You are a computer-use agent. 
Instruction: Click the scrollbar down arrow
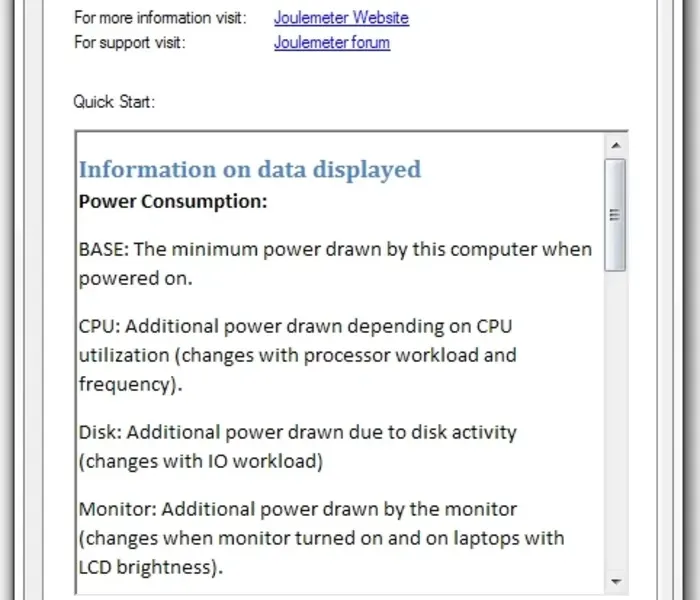615,581
